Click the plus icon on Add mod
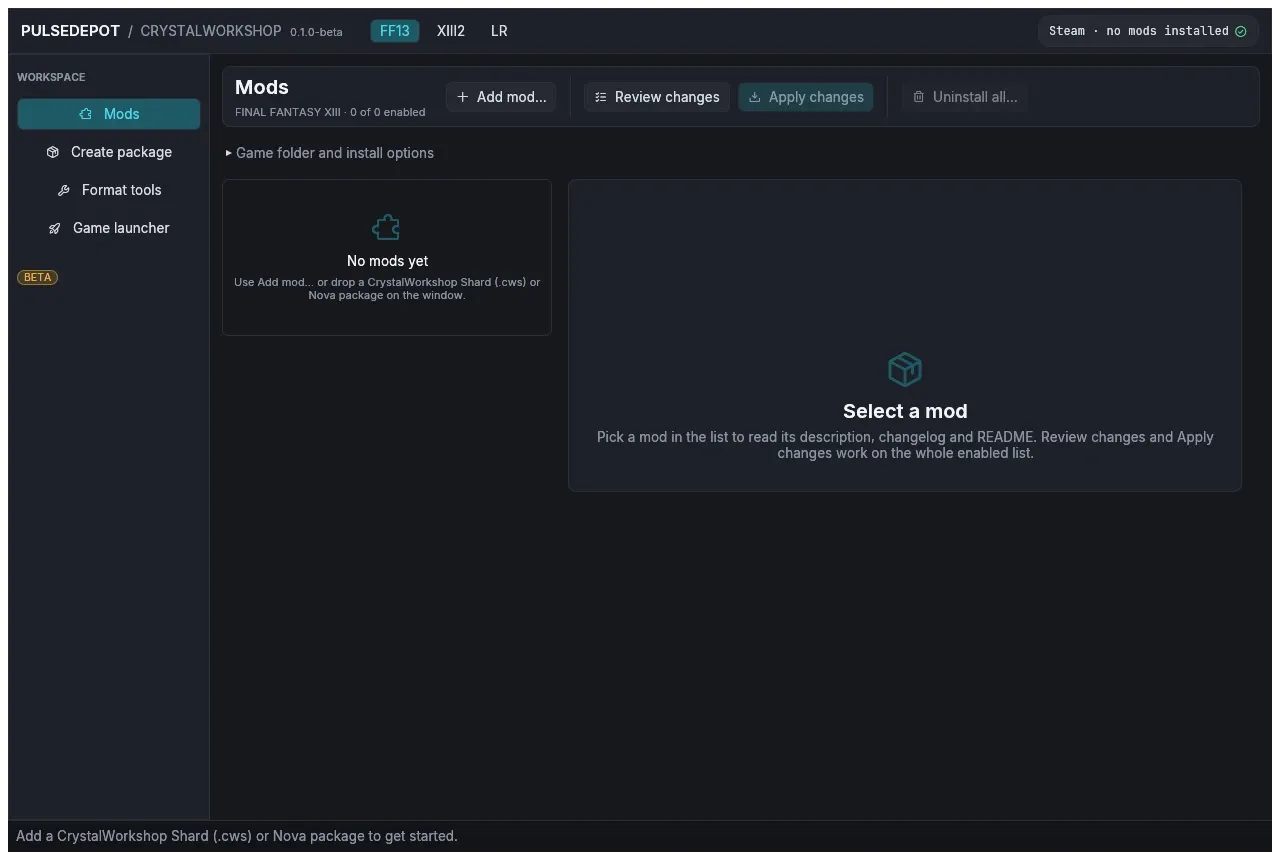 point(462,97)
